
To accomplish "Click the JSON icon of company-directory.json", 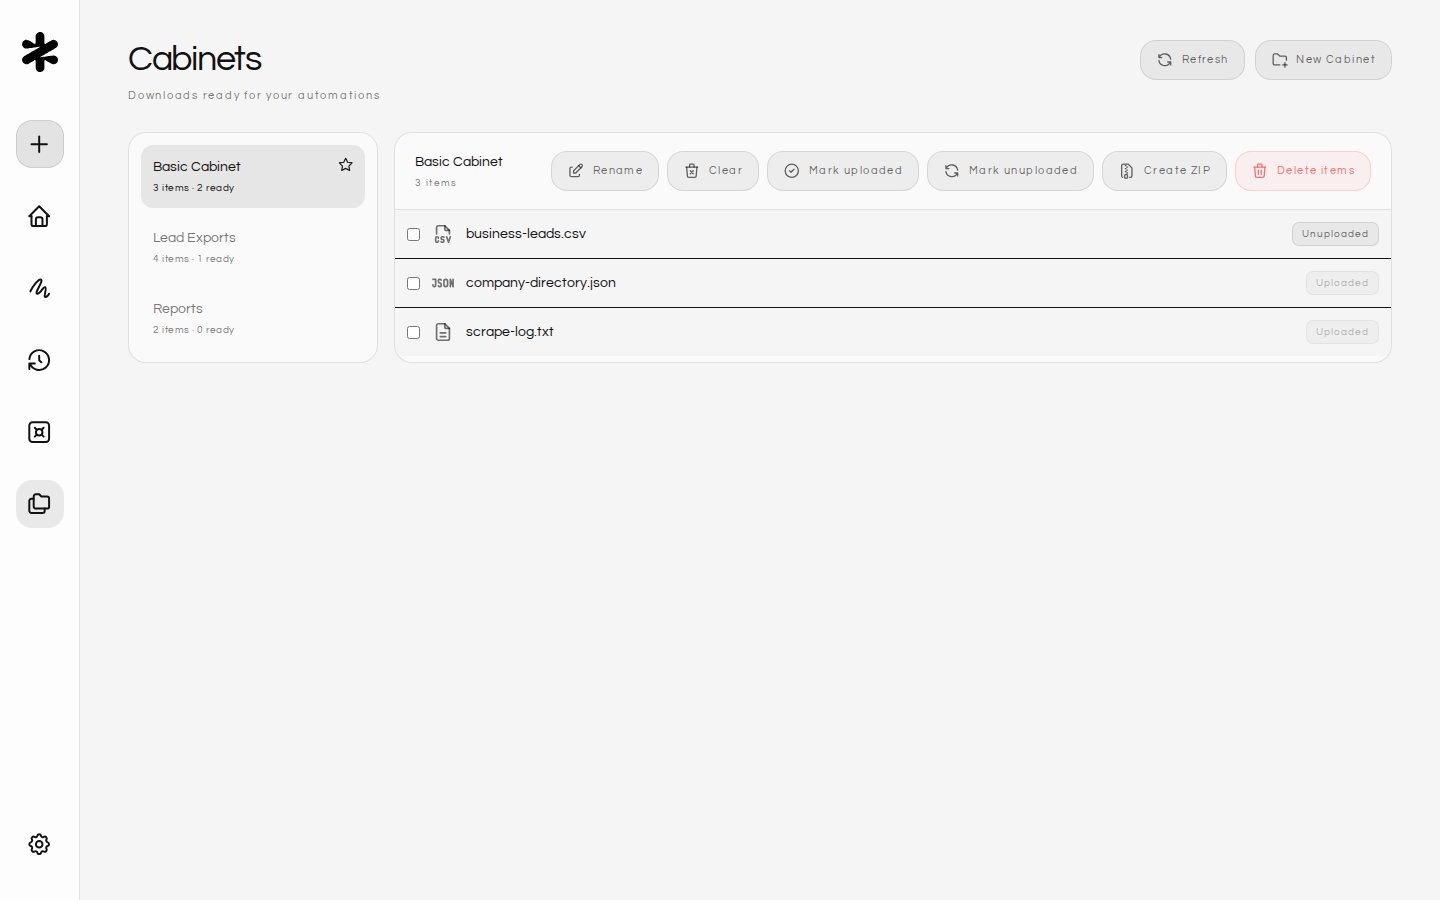I will pyautogui.click(x=443, y=283).
